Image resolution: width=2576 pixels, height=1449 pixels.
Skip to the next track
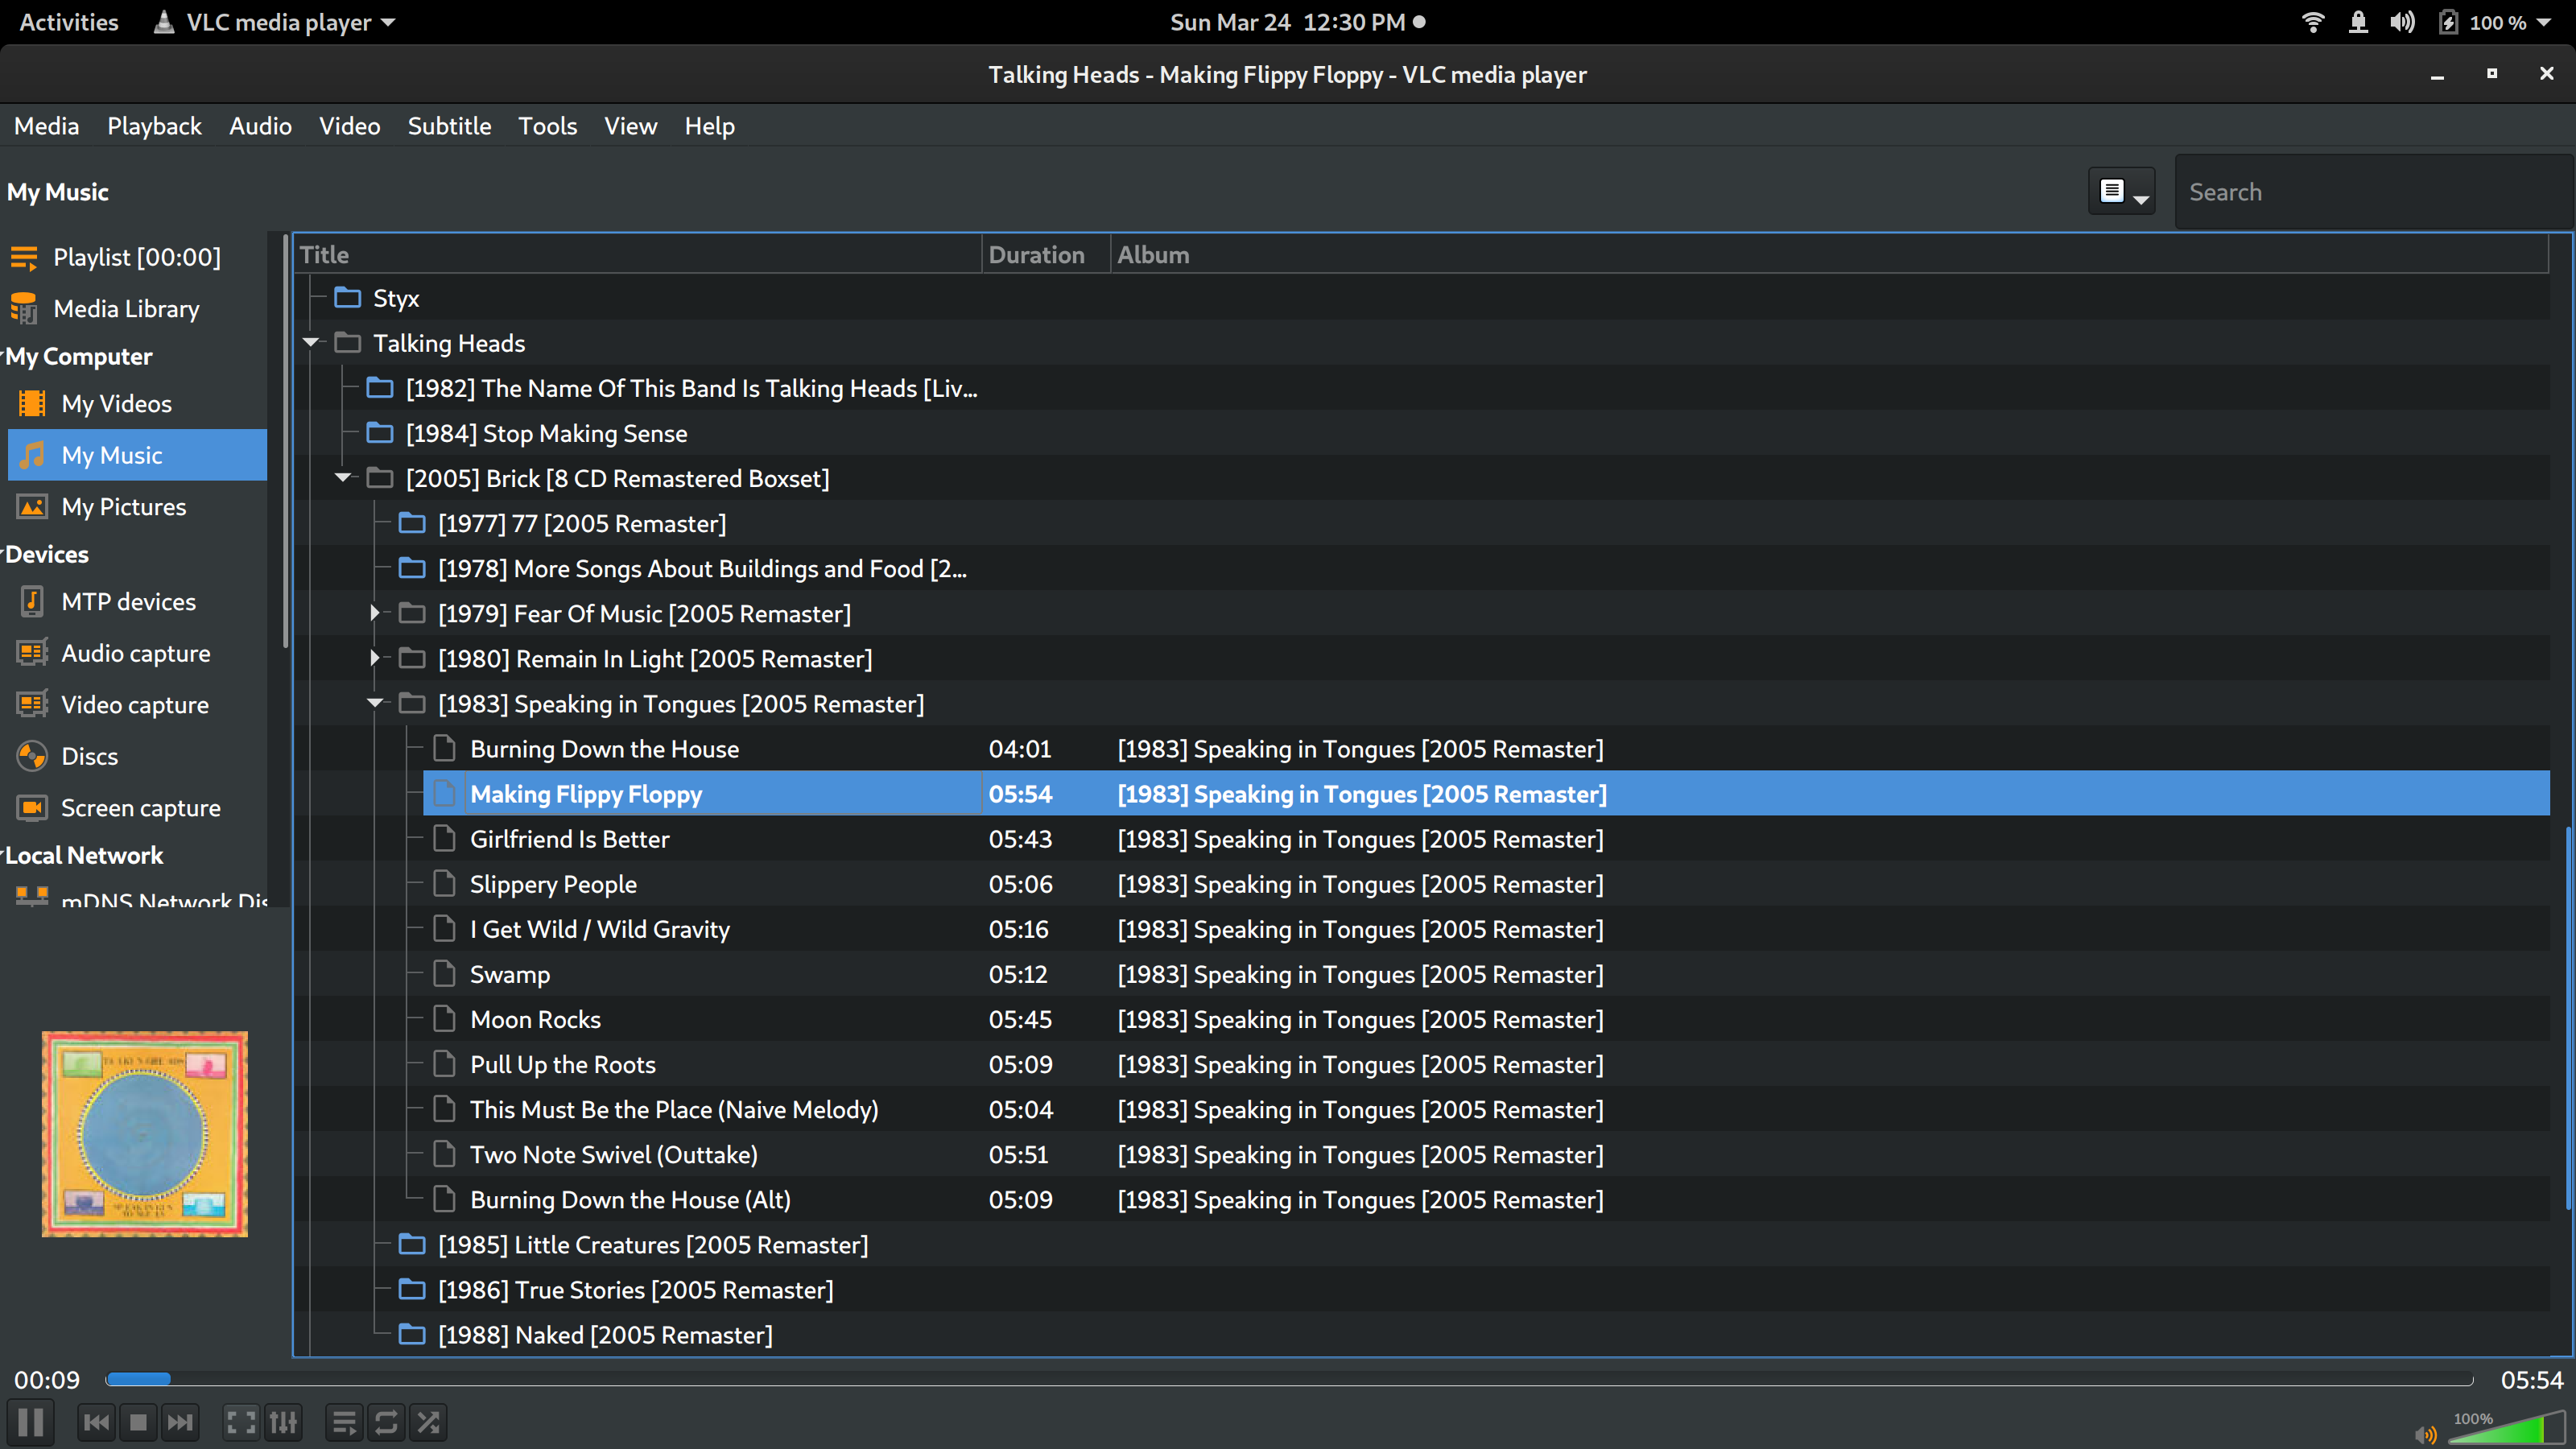point(180,1421)
